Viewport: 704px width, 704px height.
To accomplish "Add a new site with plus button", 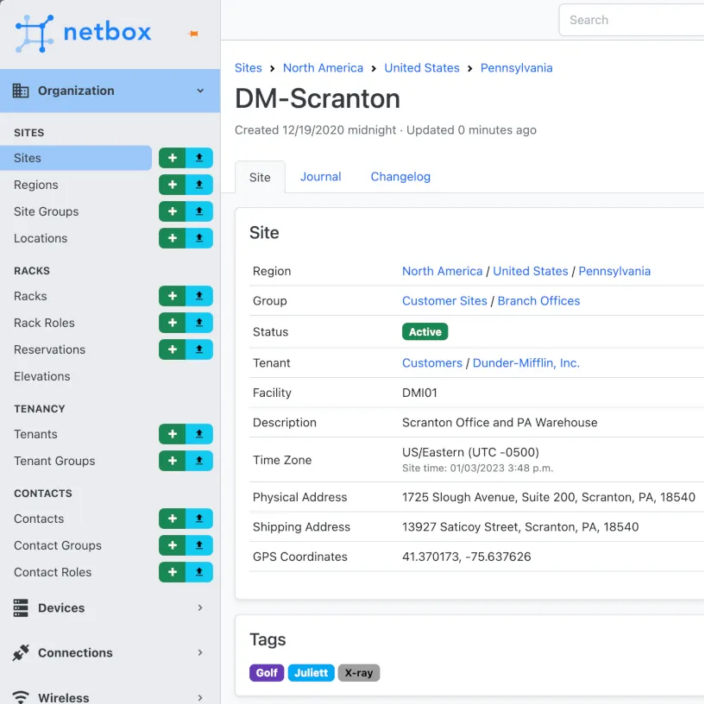I will point(172,158).
